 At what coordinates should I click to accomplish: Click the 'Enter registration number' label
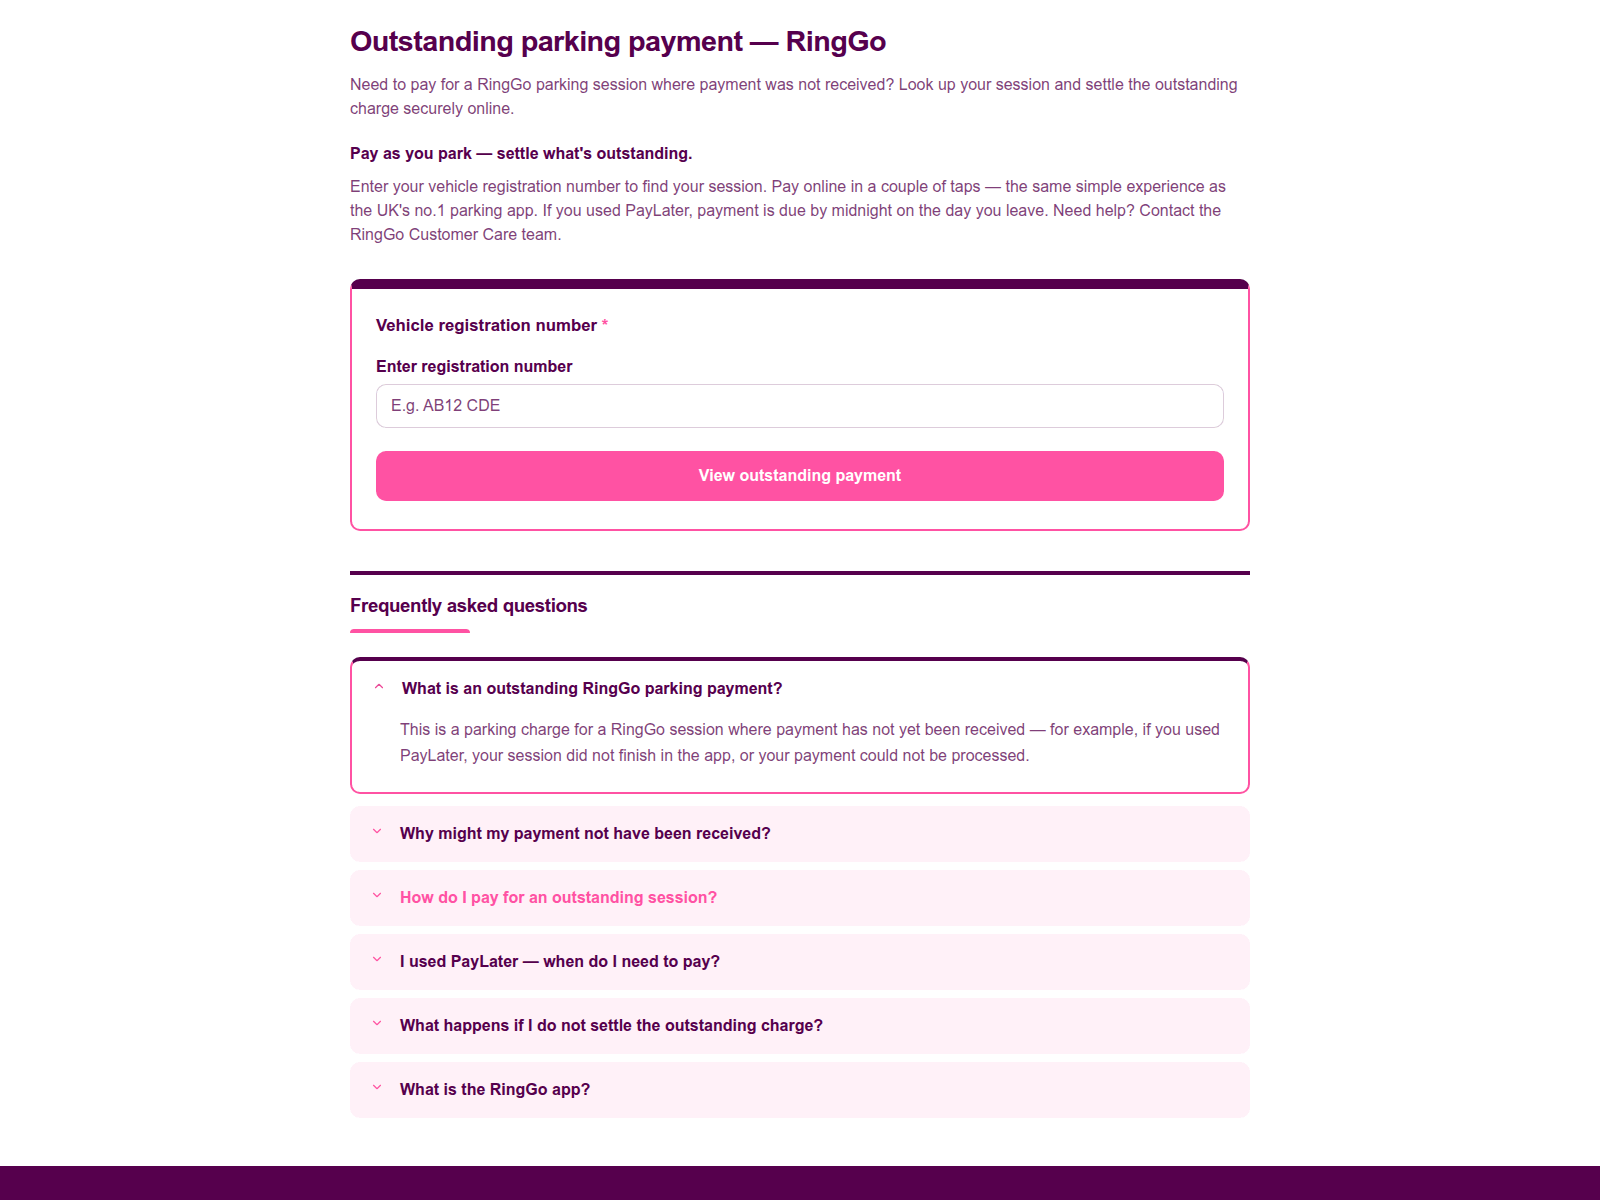[474, 366]
